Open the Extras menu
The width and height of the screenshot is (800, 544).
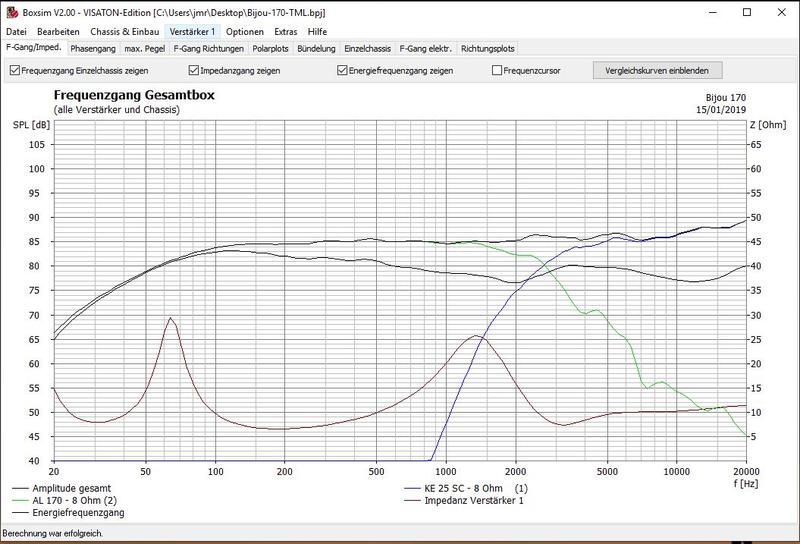point(285,32)
